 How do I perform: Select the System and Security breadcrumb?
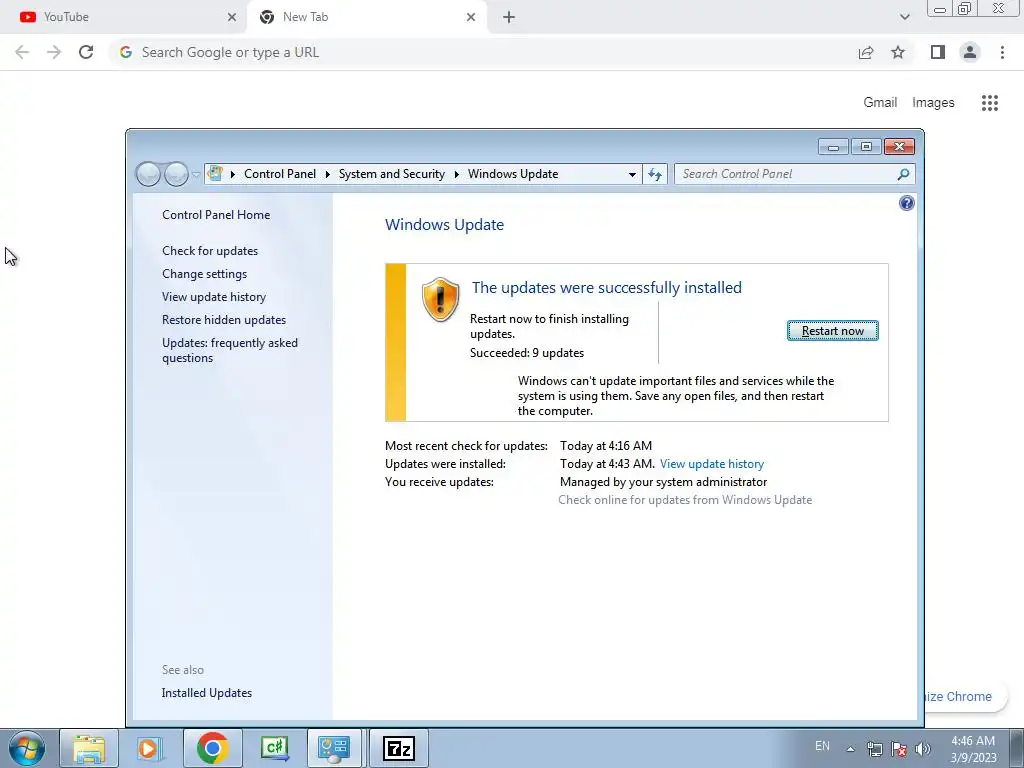pyautogui.click(x=391, y=174)
